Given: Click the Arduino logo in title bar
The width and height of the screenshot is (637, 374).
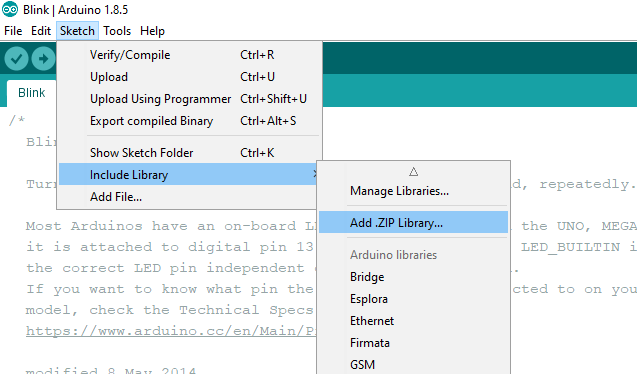Looking at the screenshot, I should coord(10,9).
